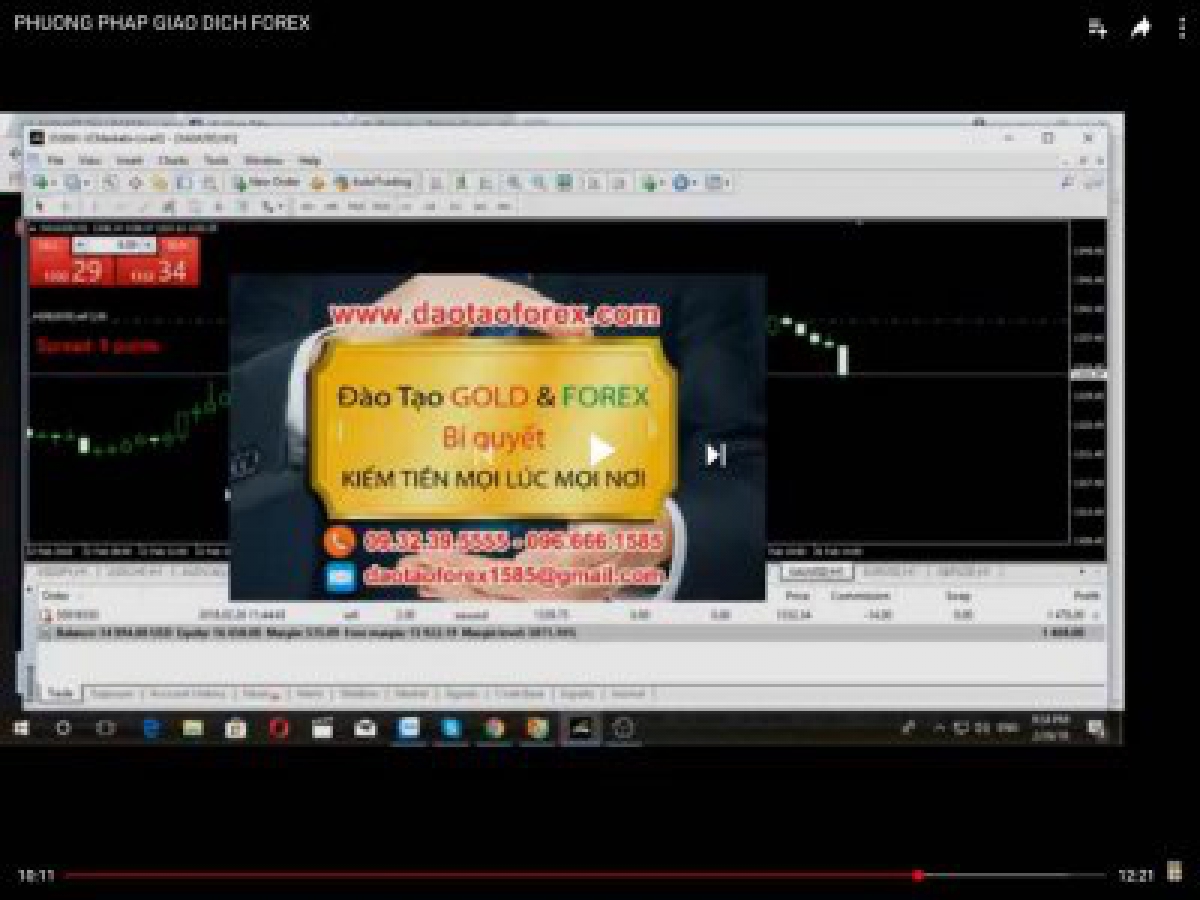Open the Help menu

click(309, 160)
